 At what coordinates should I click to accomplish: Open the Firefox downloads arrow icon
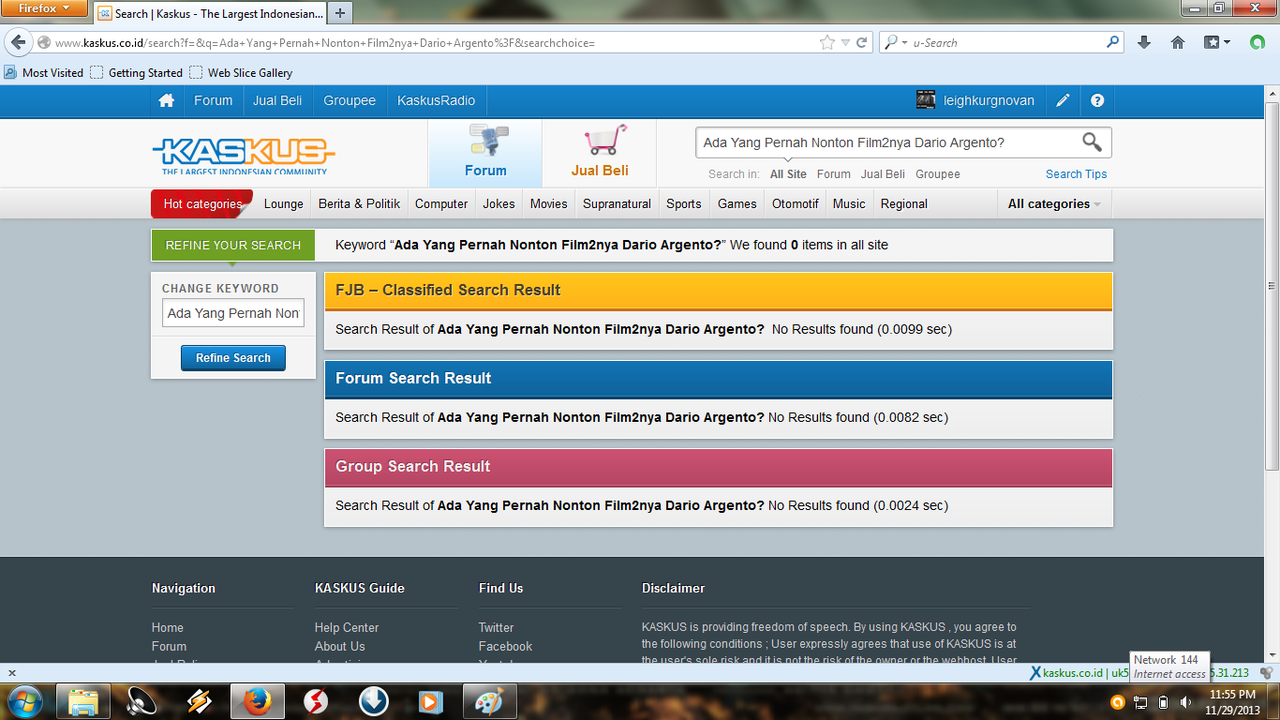1144,43
